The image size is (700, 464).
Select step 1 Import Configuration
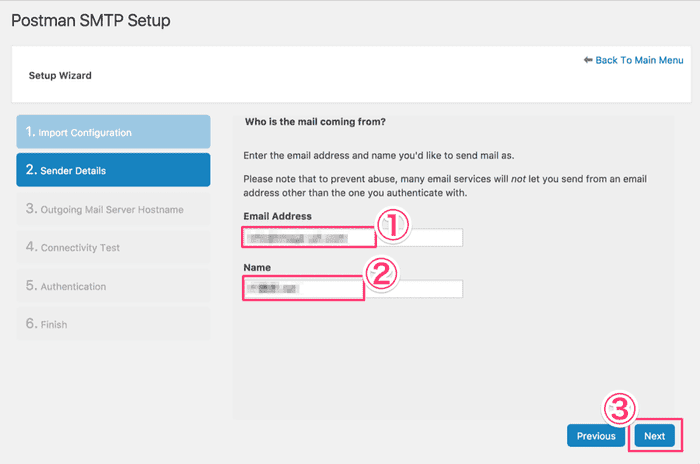coord(113,132)
